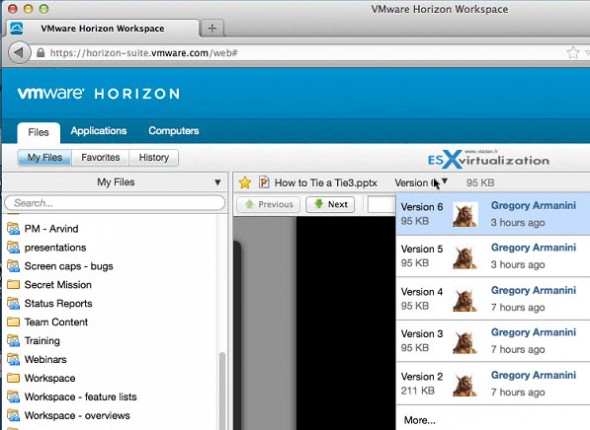Click the Status Reports folder icon
The width and height of the screenshot is (590, 430).
point(14,303)
